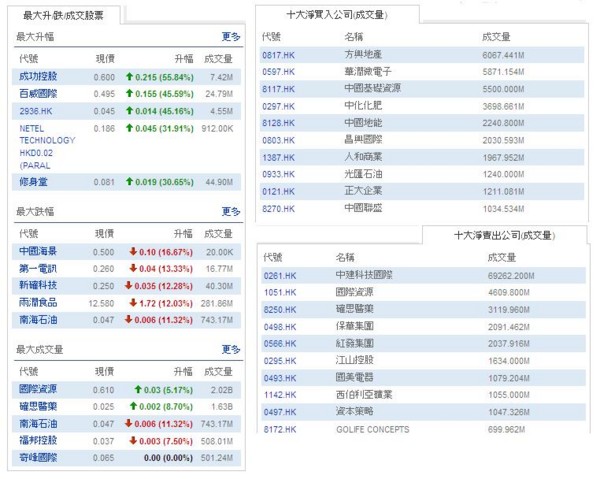Screen dimensions: 600x479
Task: Open stock 雨潤食品 in top losers
Action: pos(38,303)
